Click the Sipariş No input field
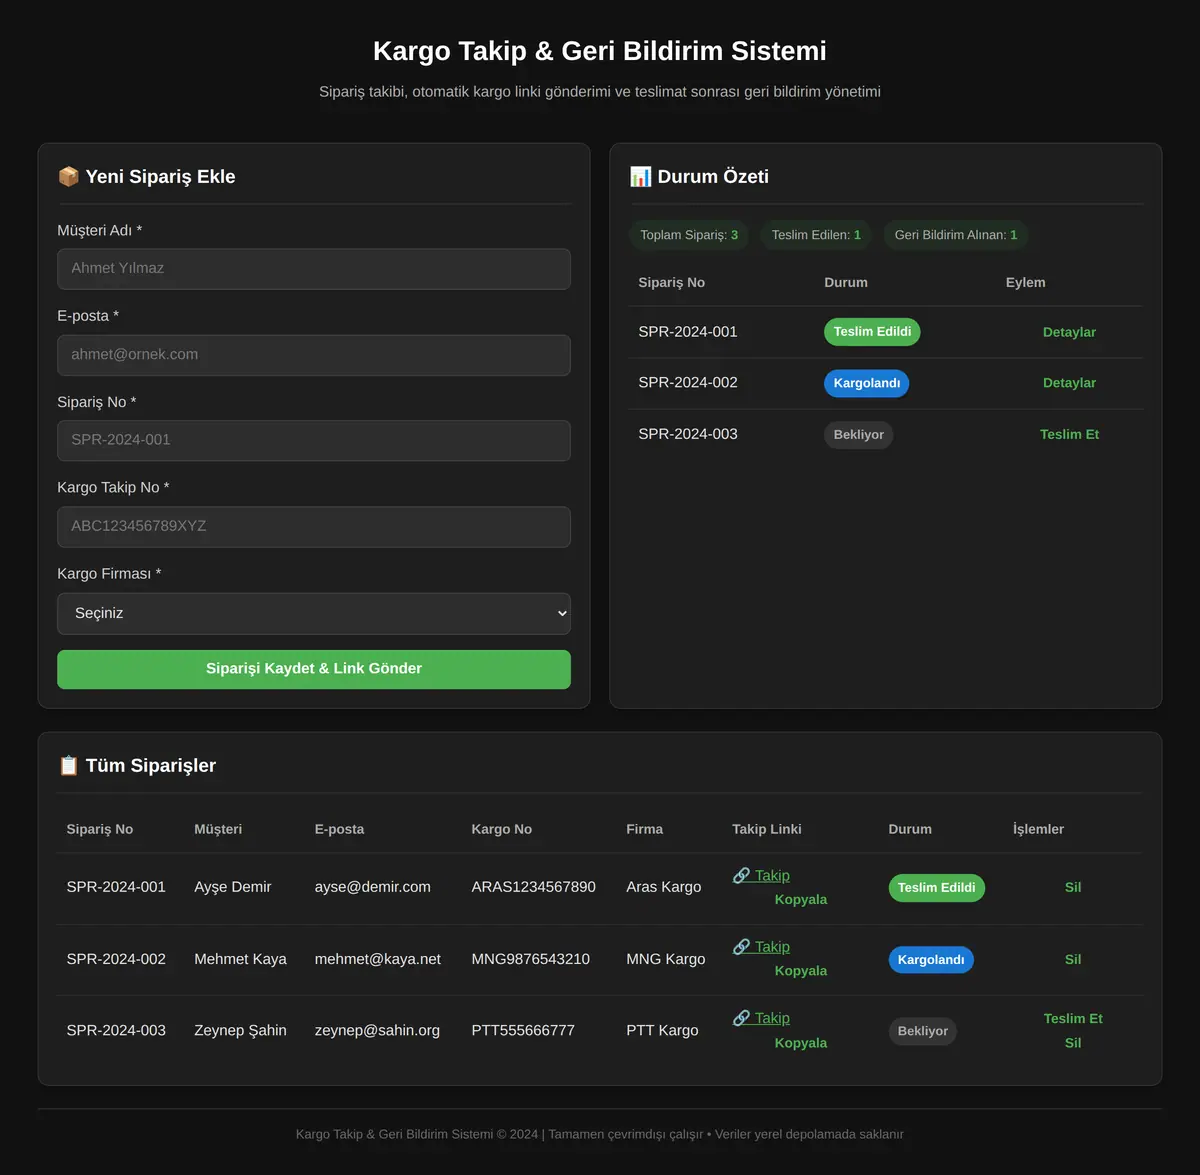Screen dimensions: 1200x1175 (x=314, y=441)
